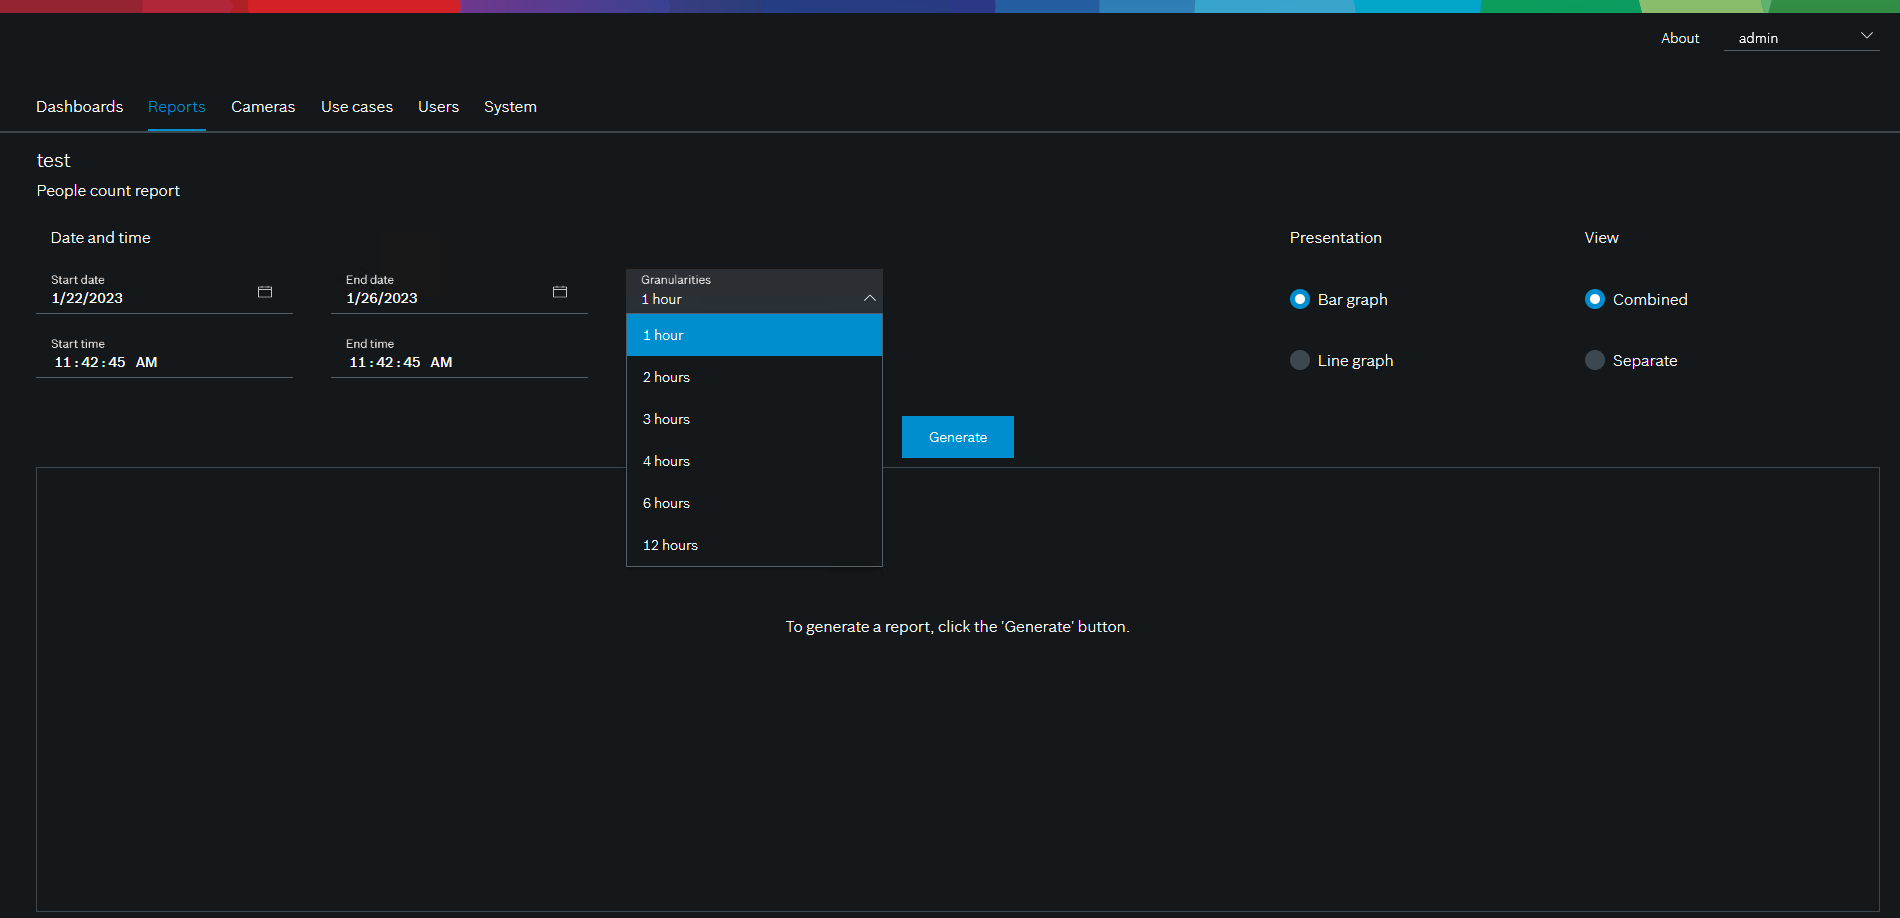Select the Line graph presentation option
The width and height of the screenshot is (1900, 918).
1300,360
